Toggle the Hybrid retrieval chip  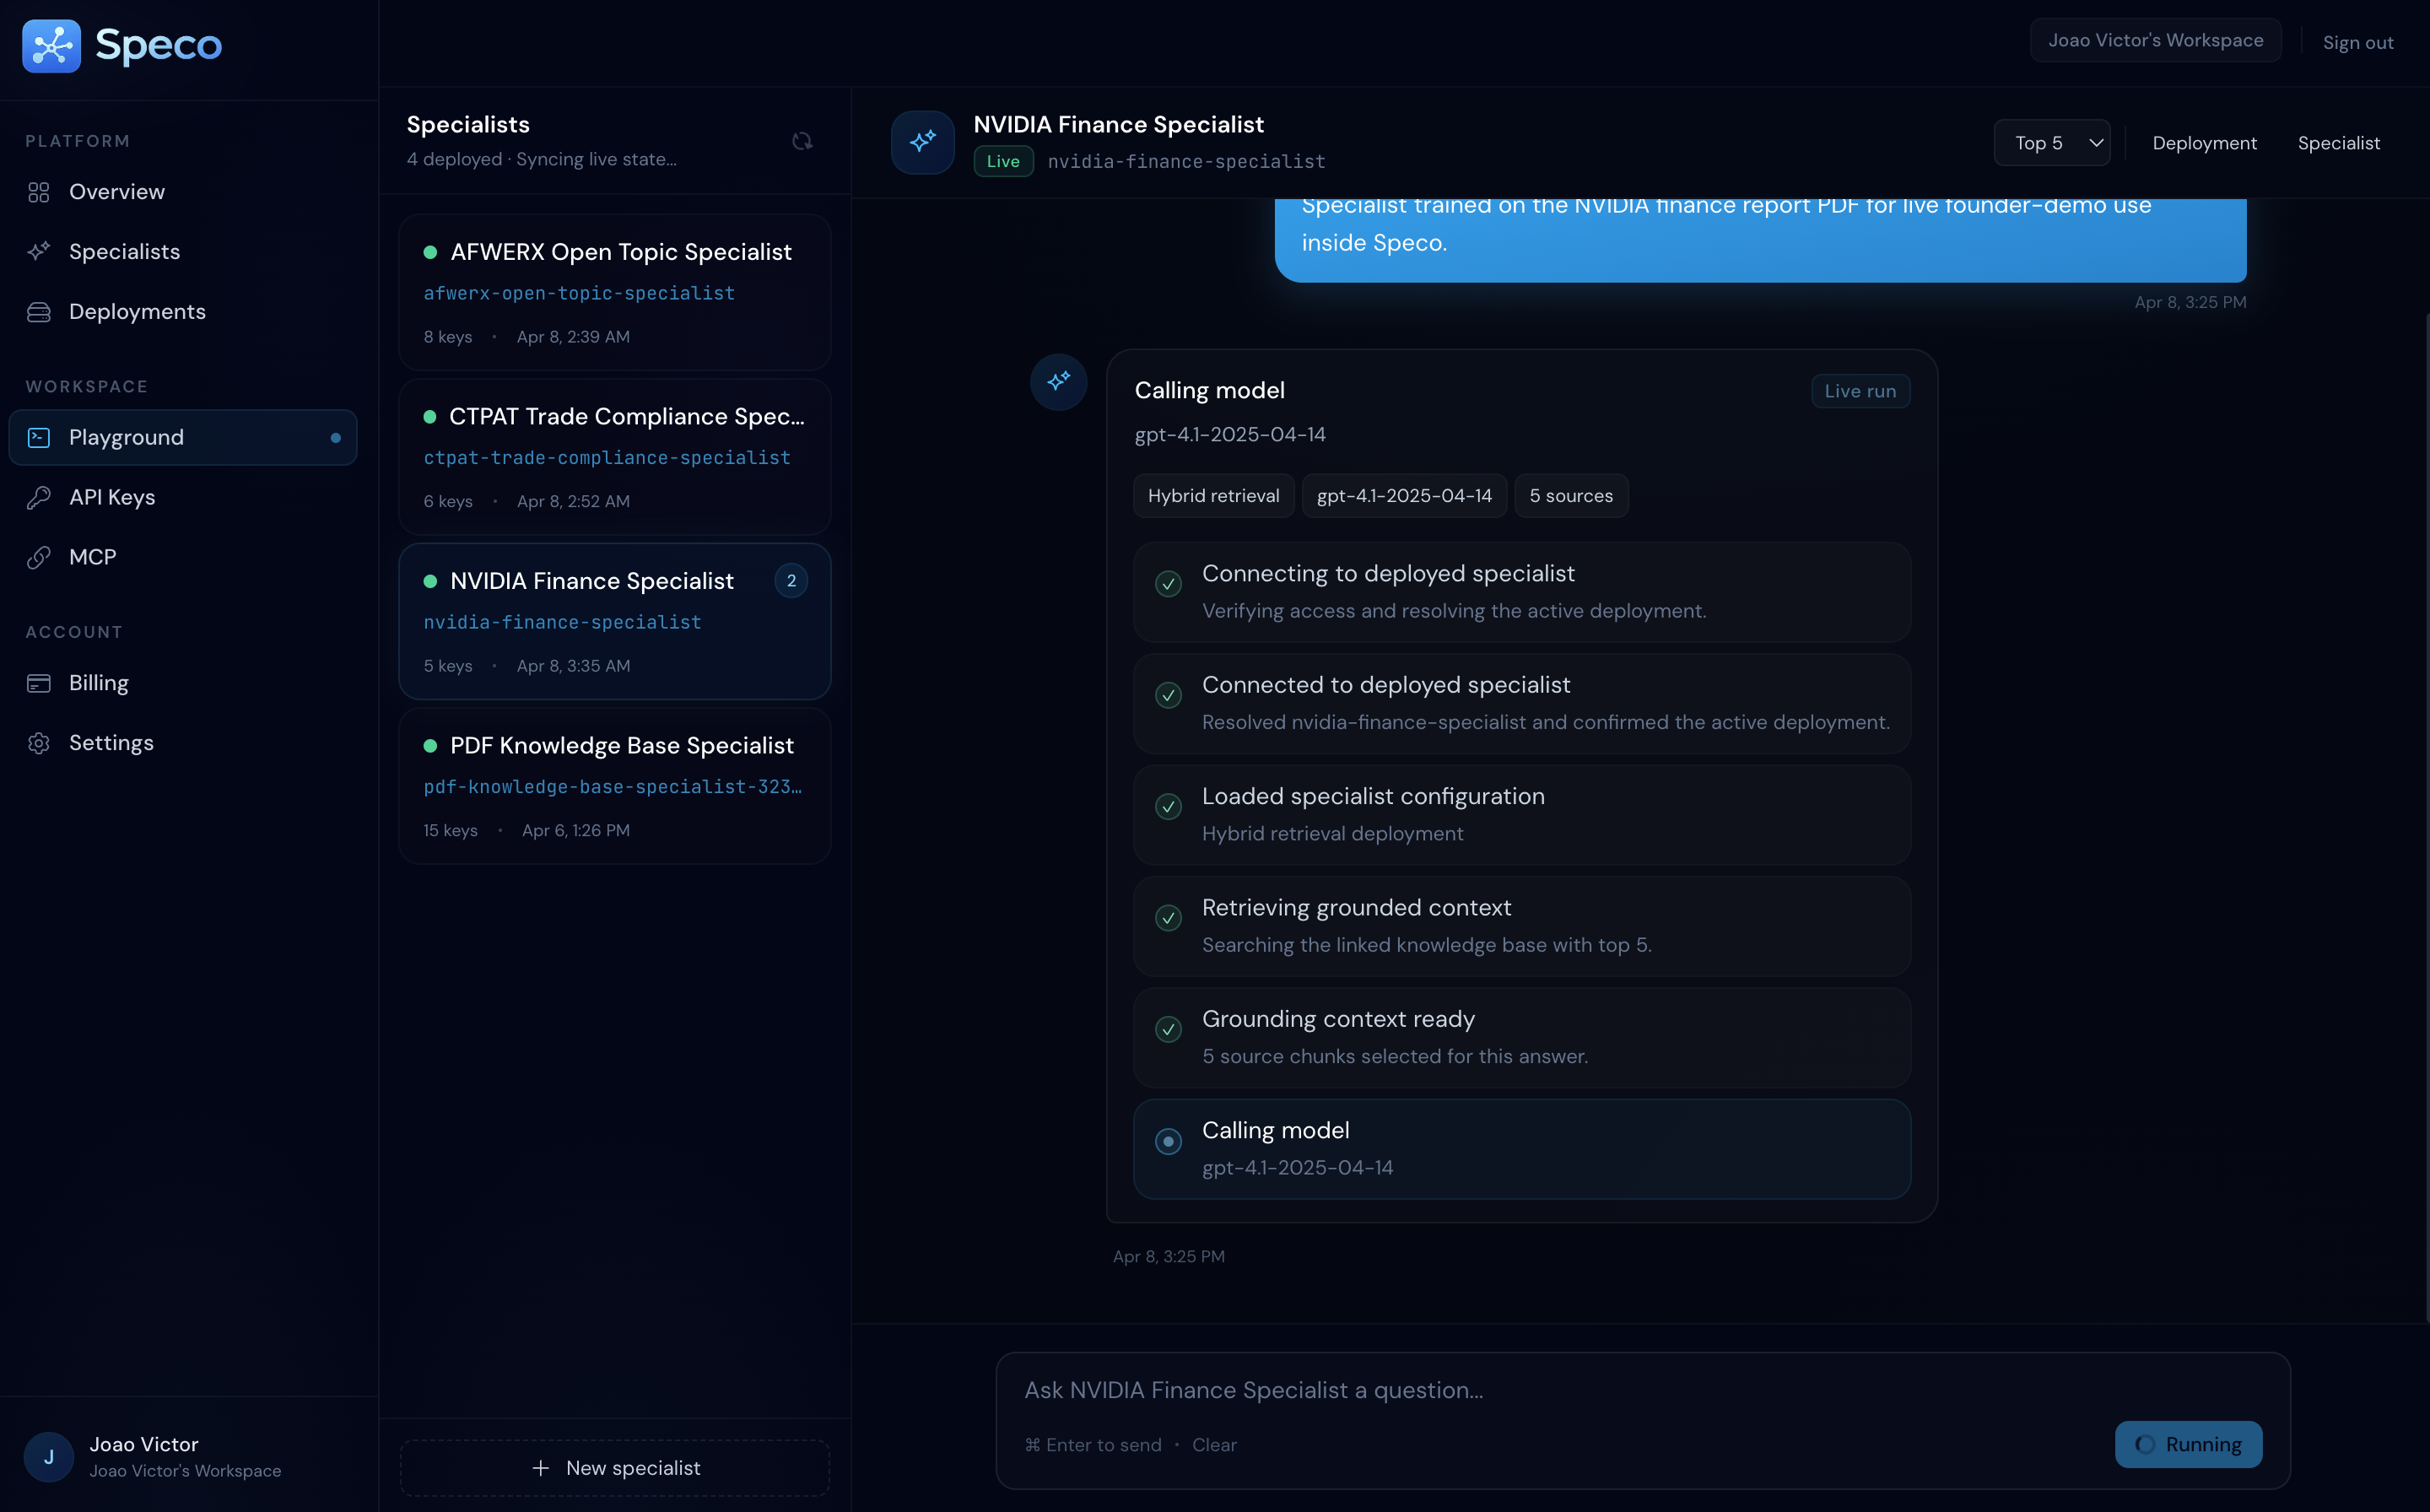1213,495
